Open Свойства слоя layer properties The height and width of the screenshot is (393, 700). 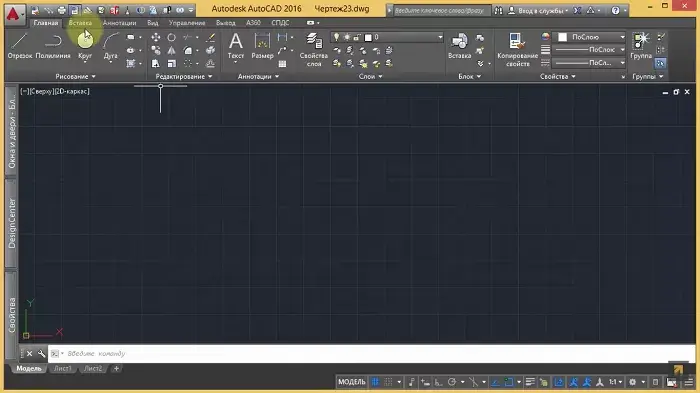[313, 49]
